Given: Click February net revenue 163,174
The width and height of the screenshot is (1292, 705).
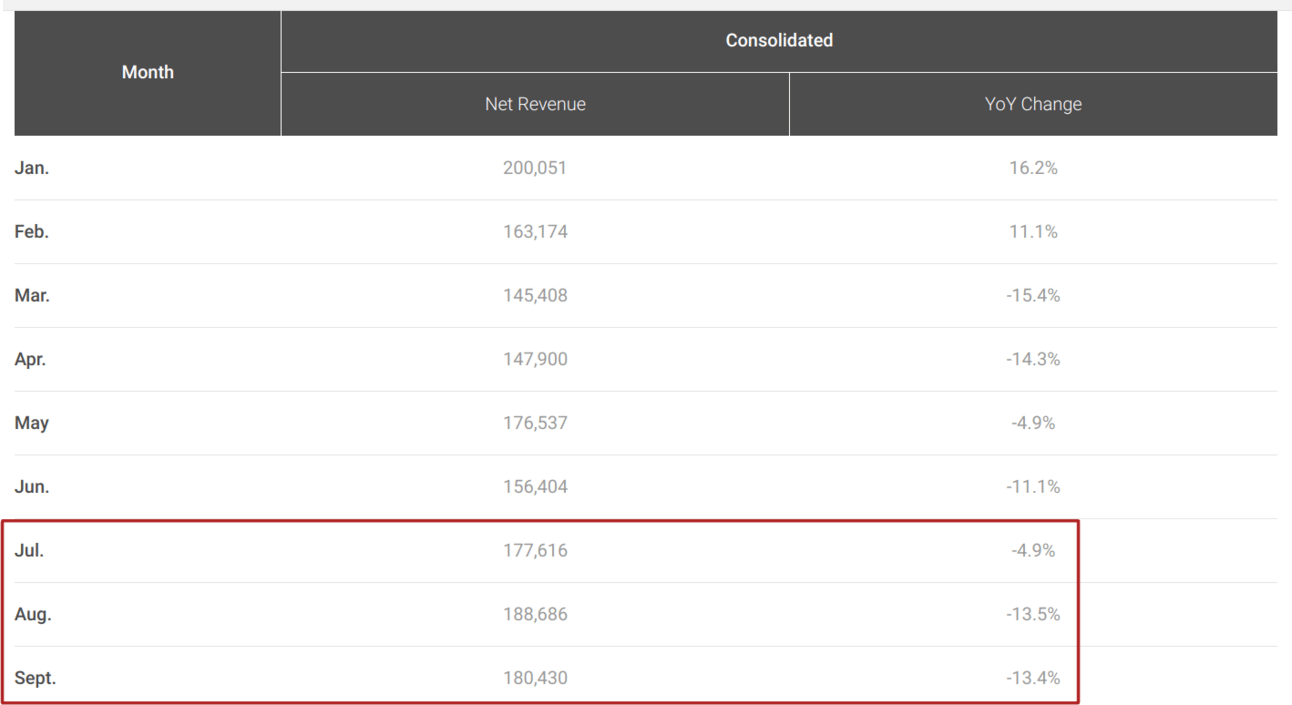Looking at the screenshot, I should (535, 232).
